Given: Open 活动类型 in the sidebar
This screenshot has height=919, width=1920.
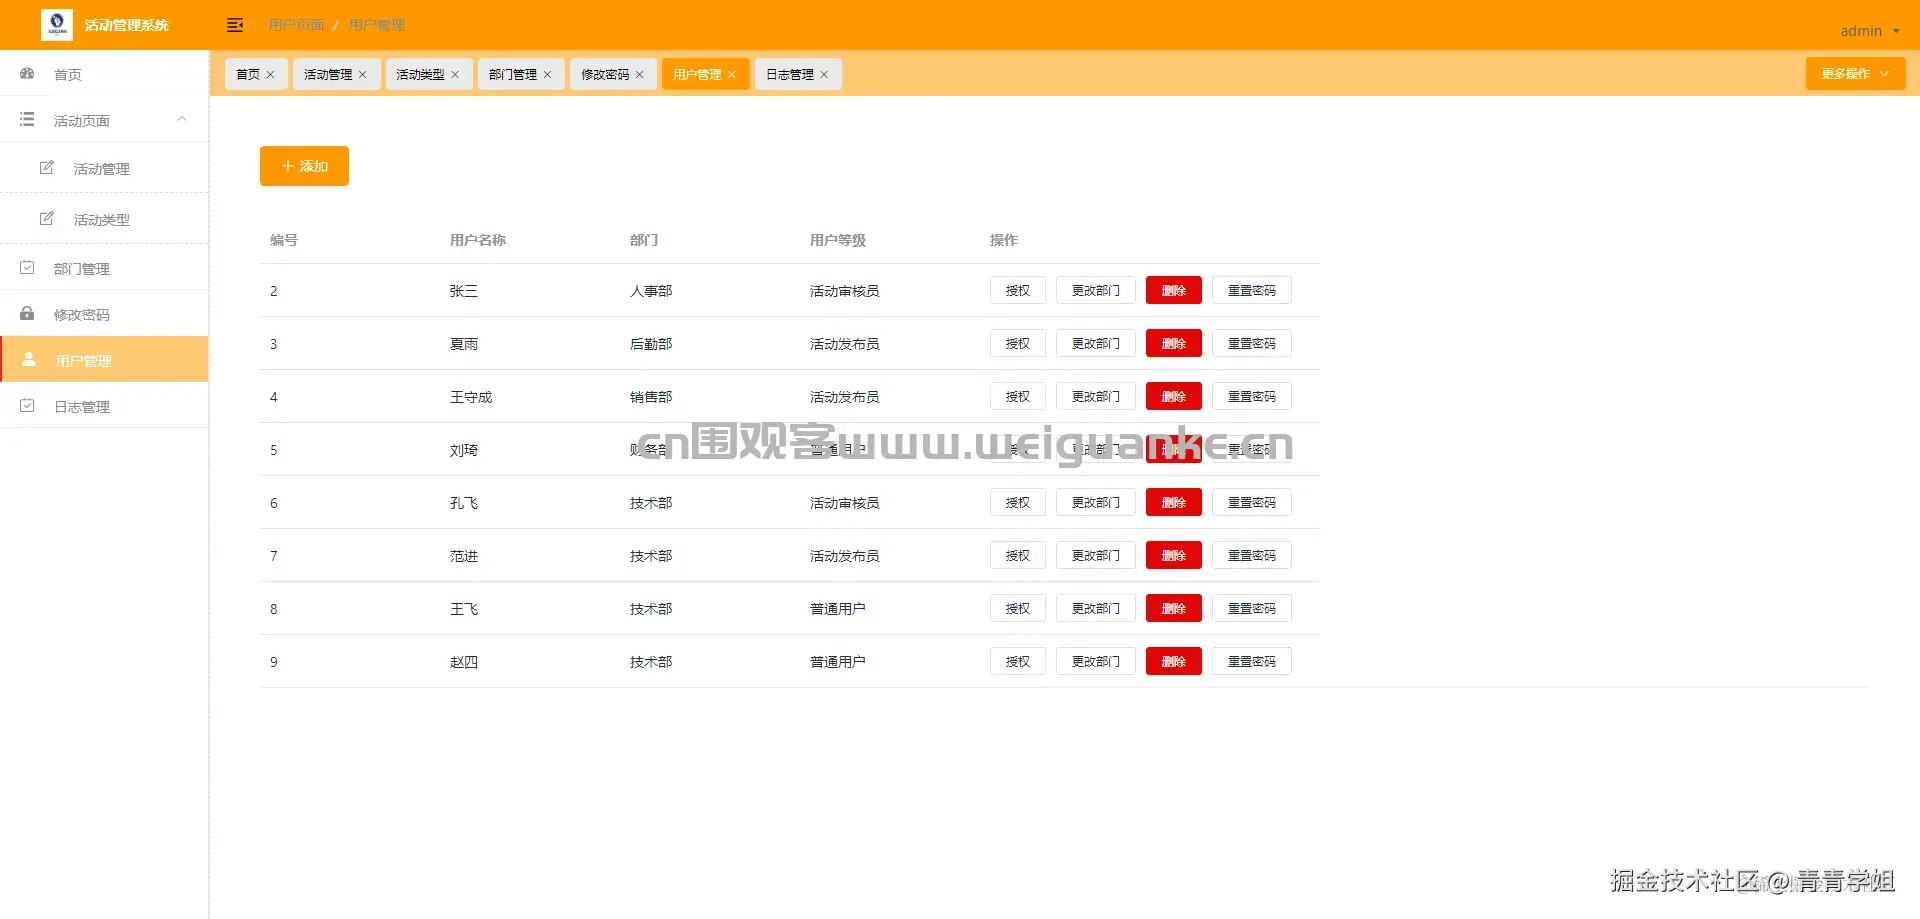Looking at the screenshot, I should point(104,219).
